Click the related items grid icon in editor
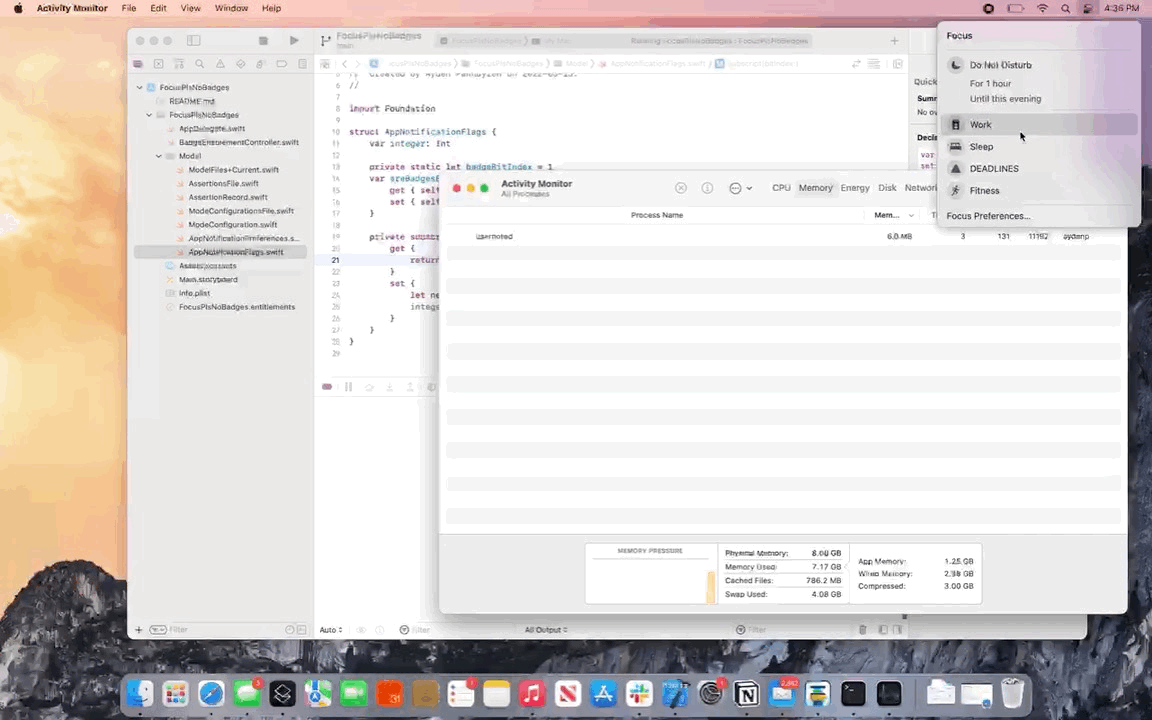The height and width of the screenshot is (720, 1152). click(325, 64)
